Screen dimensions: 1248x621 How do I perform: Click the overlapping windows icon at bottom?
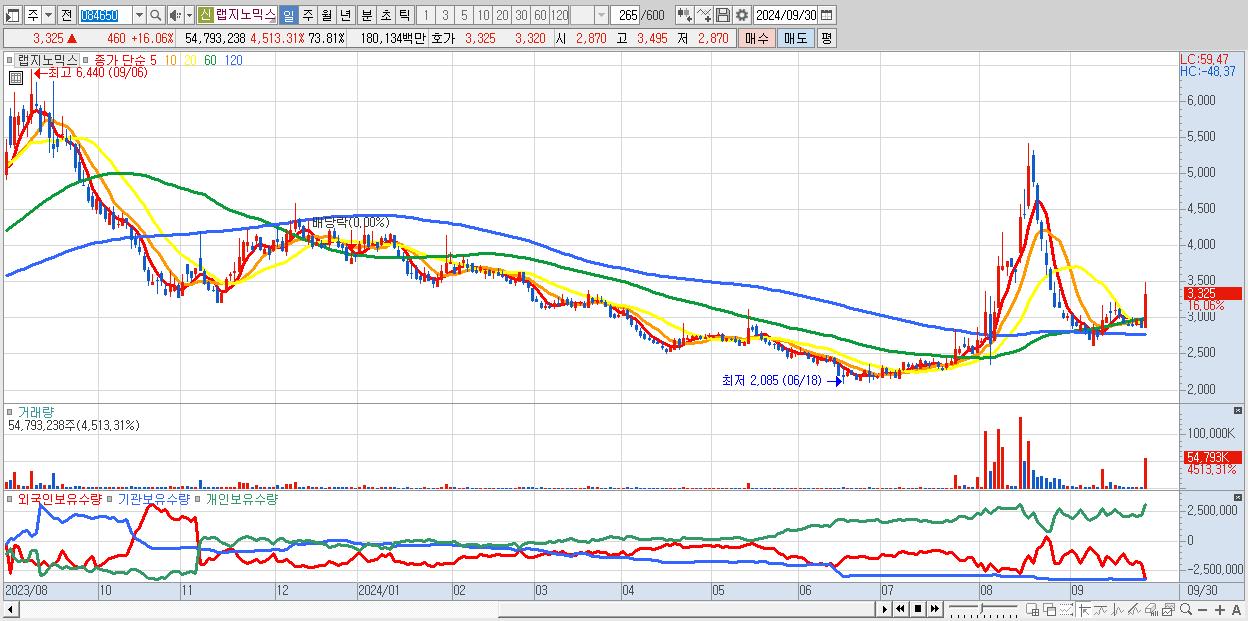pos(1049,609)
